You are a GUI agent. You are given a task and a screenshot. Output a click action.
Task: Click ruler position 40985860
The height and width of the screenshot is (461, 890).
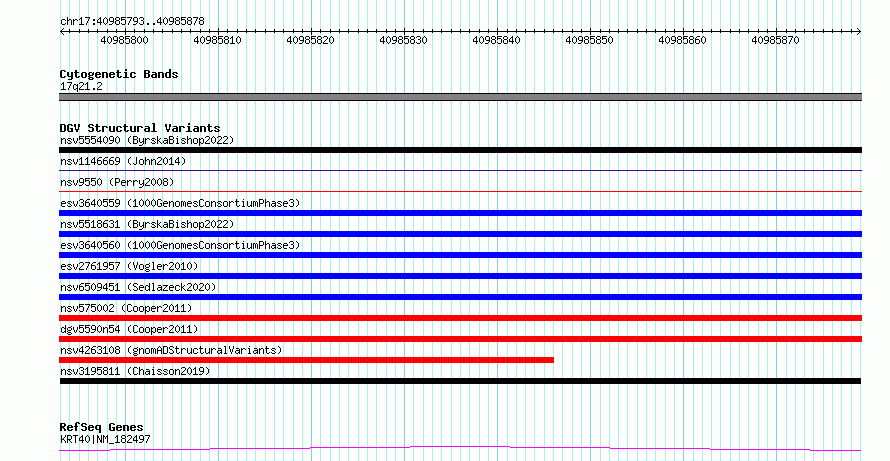(682, 41)
